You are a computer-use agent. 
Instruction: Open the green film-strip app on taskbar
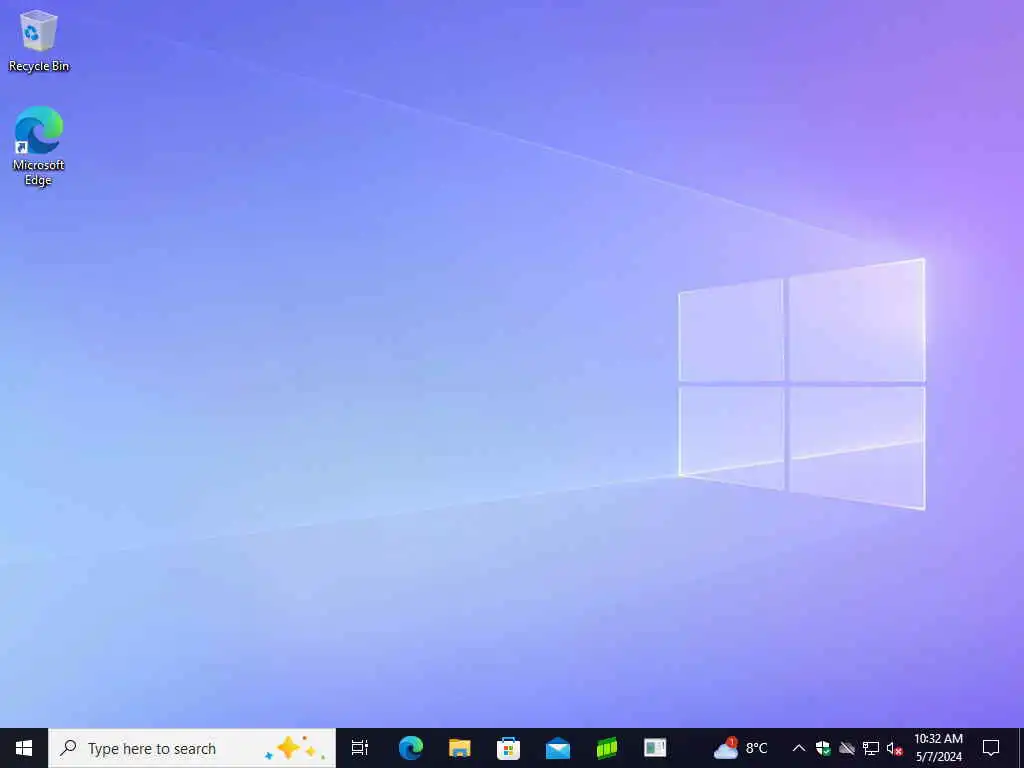607,748
